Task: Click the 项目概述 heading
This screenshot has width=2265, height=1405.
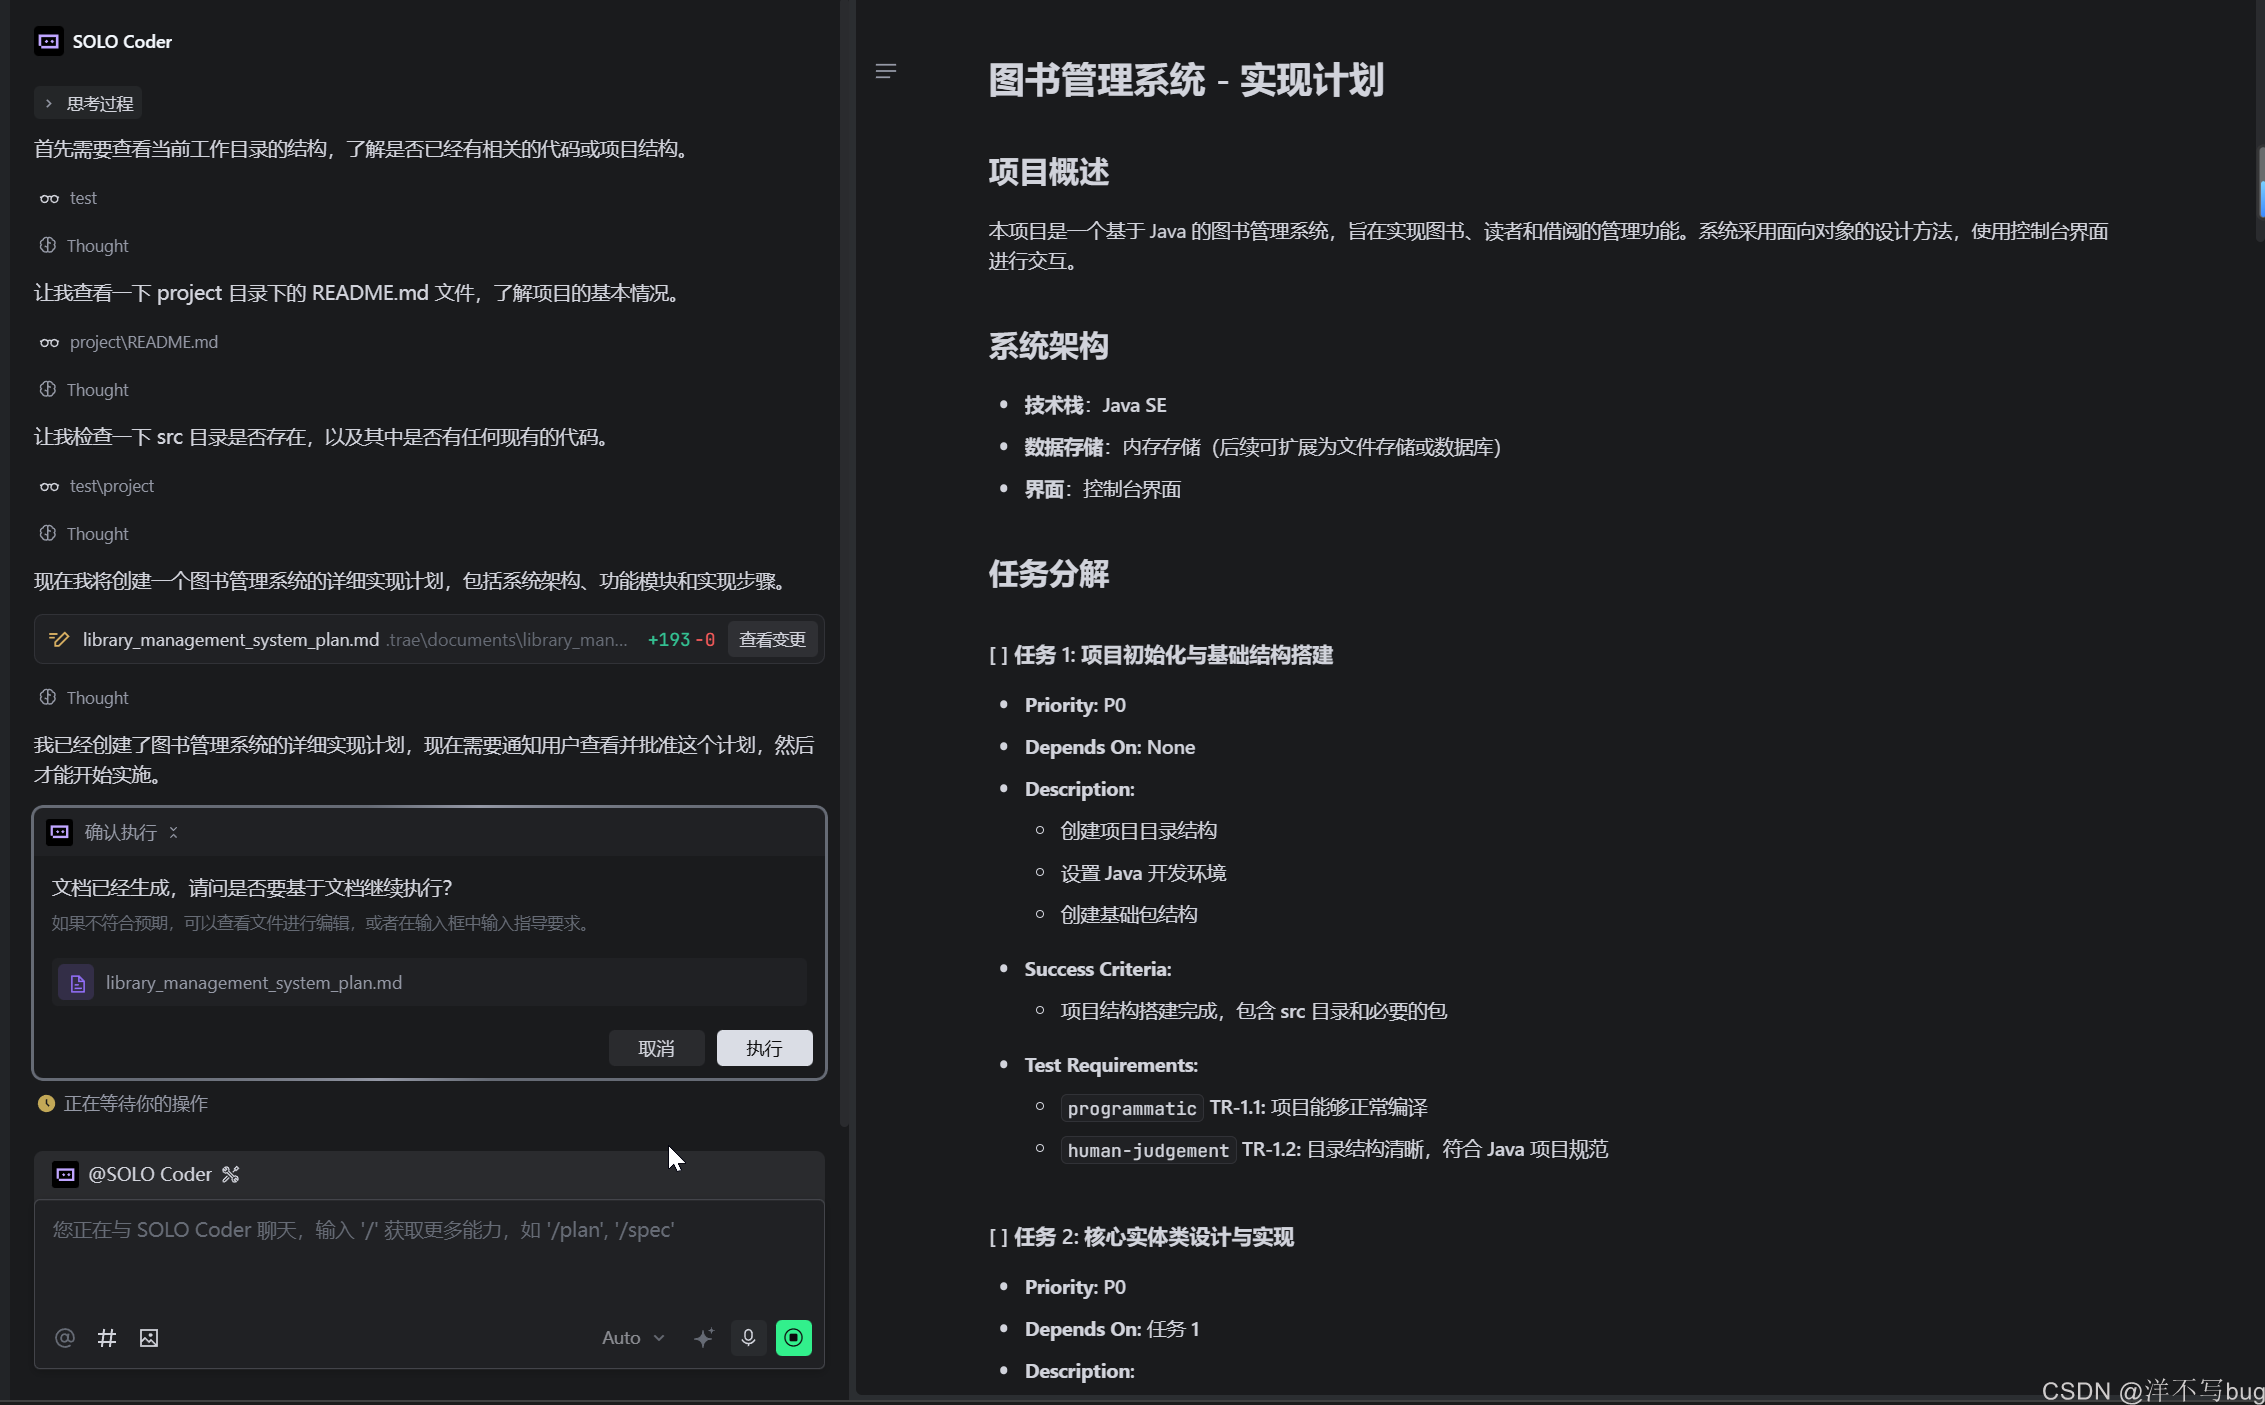Action: 1048,172
